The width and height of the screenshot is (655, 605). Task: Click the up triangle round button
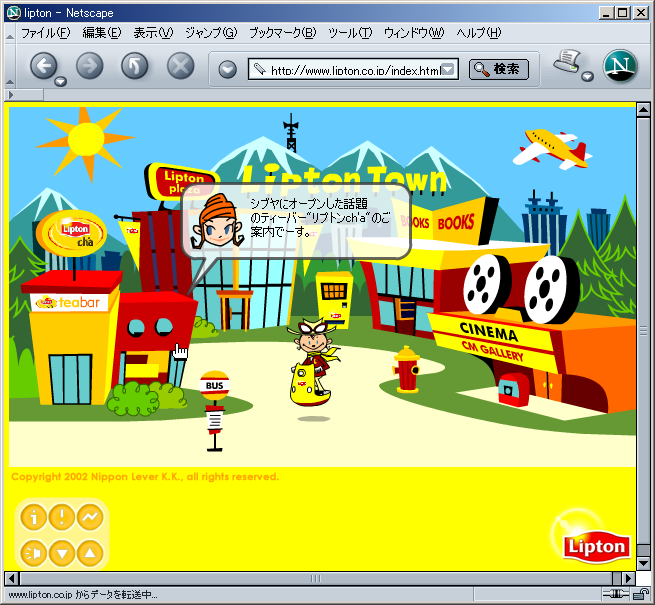(90, 553)
